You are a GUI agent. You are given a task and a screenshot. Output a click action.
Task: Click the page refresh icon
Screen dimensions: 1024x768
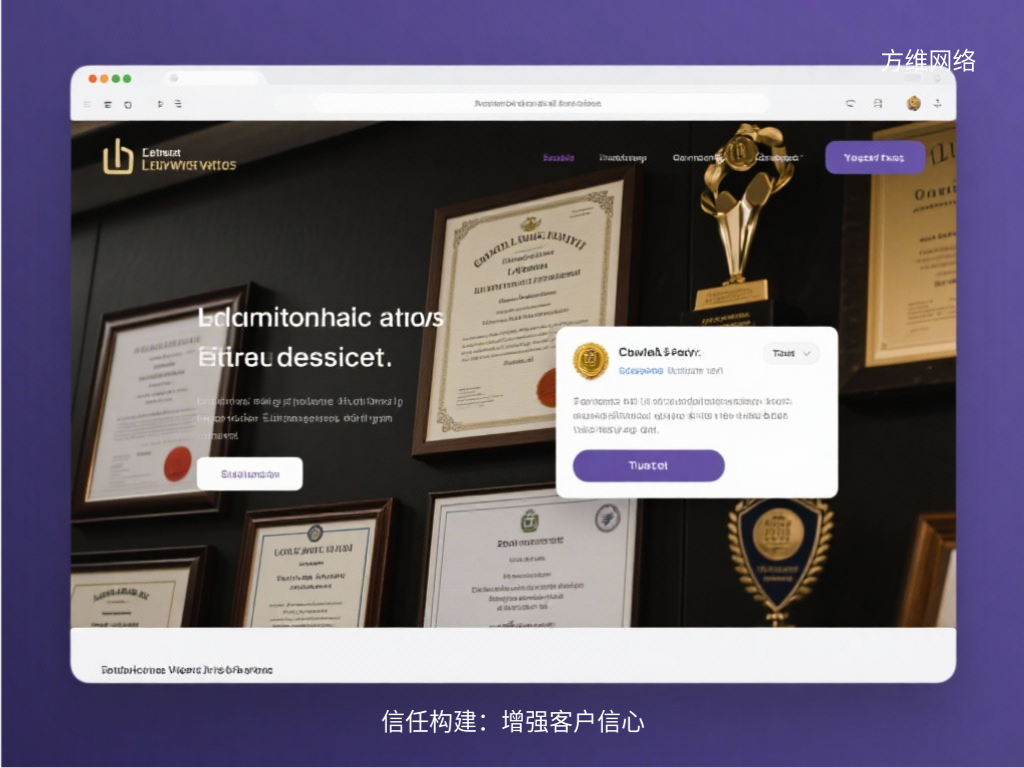[850, 104]
